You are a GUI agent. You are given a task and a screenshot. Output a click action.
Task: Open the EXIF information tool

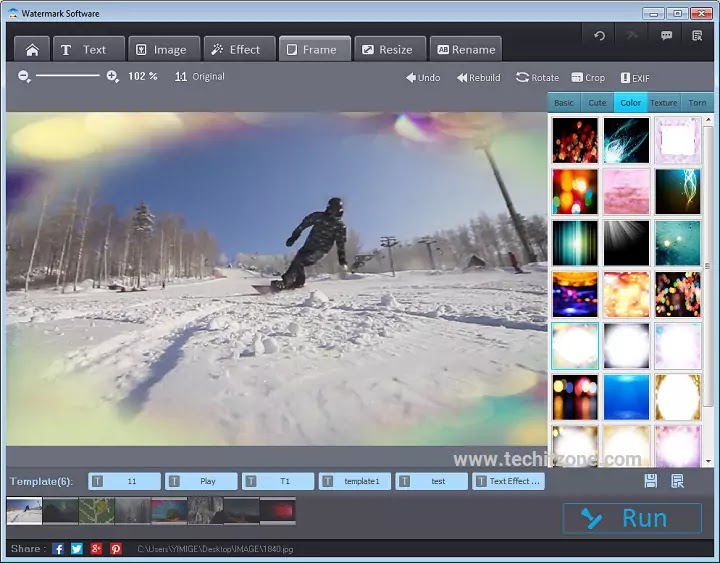[635, 78]
